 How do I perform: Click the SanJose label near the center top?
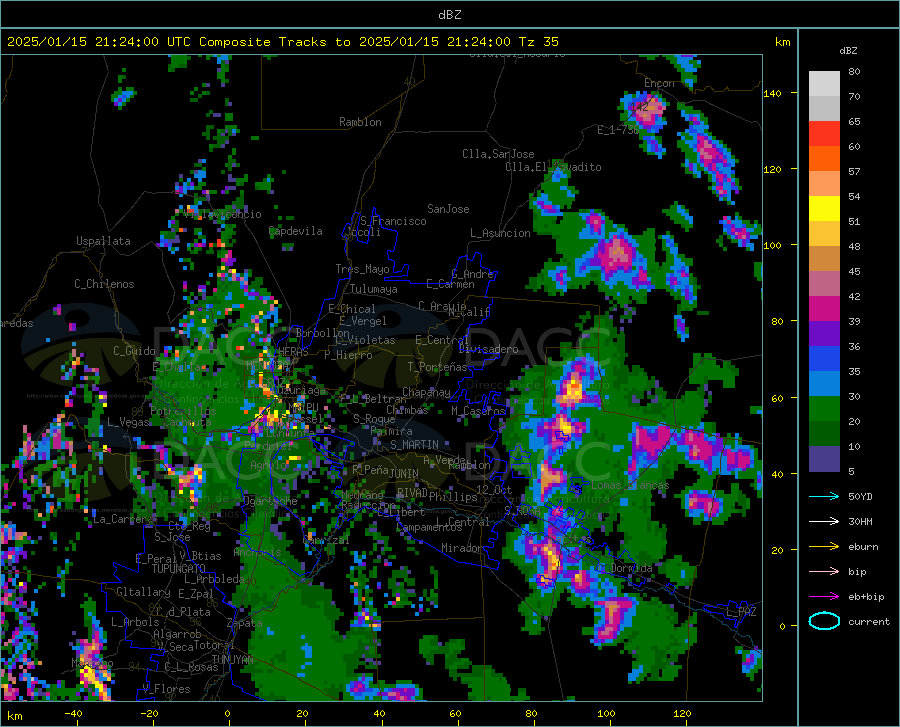coord(448,209)
